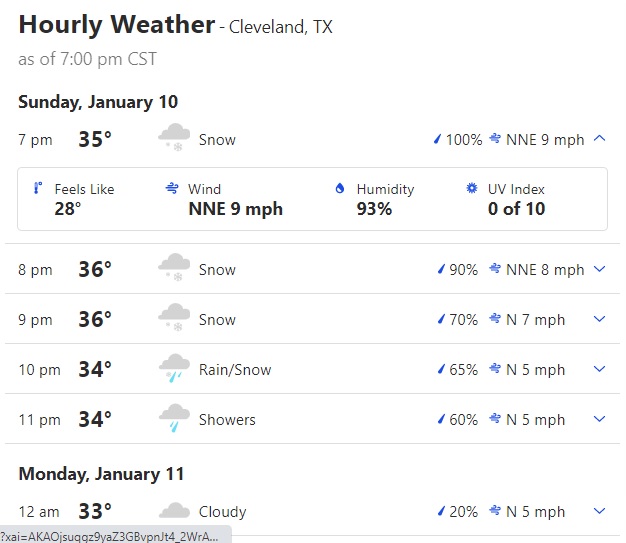
Task: Click the cloudy icon at 12 am
Action: pos(174,511)
